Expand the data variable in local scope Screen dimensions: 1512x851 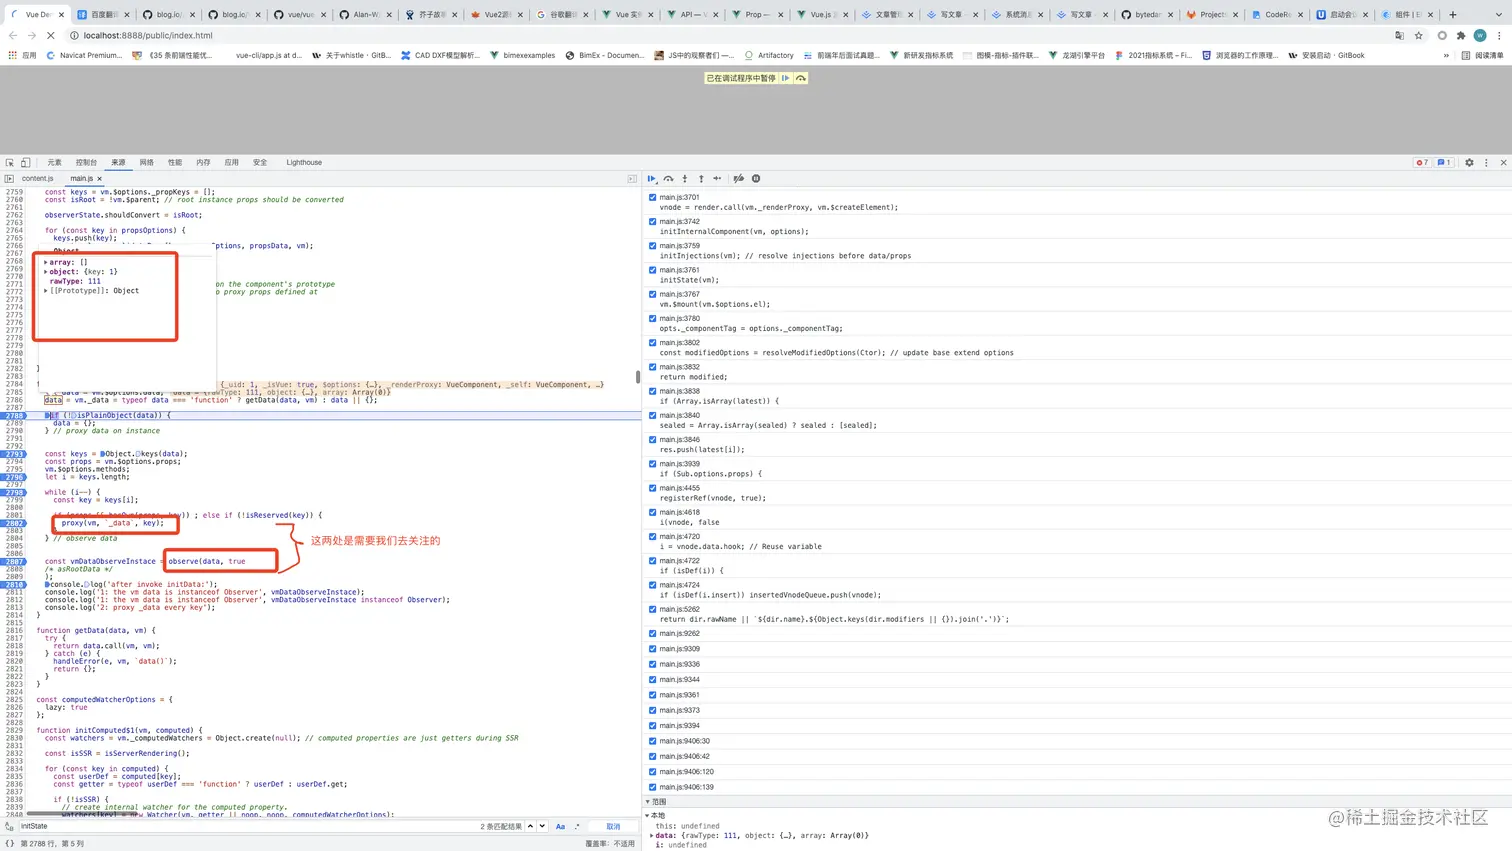(x=652, y=836)
